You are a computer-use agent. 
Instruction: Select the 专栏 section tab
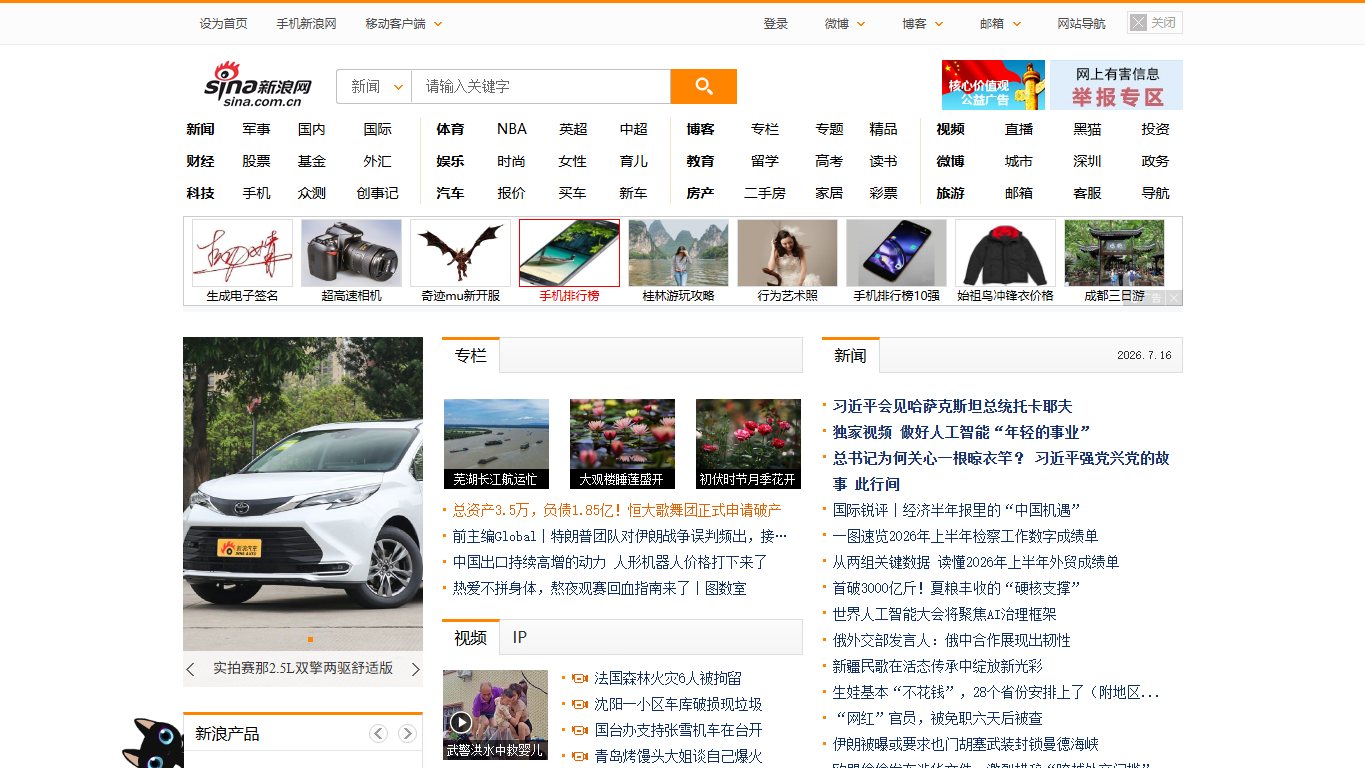click(x=470, y=355)
